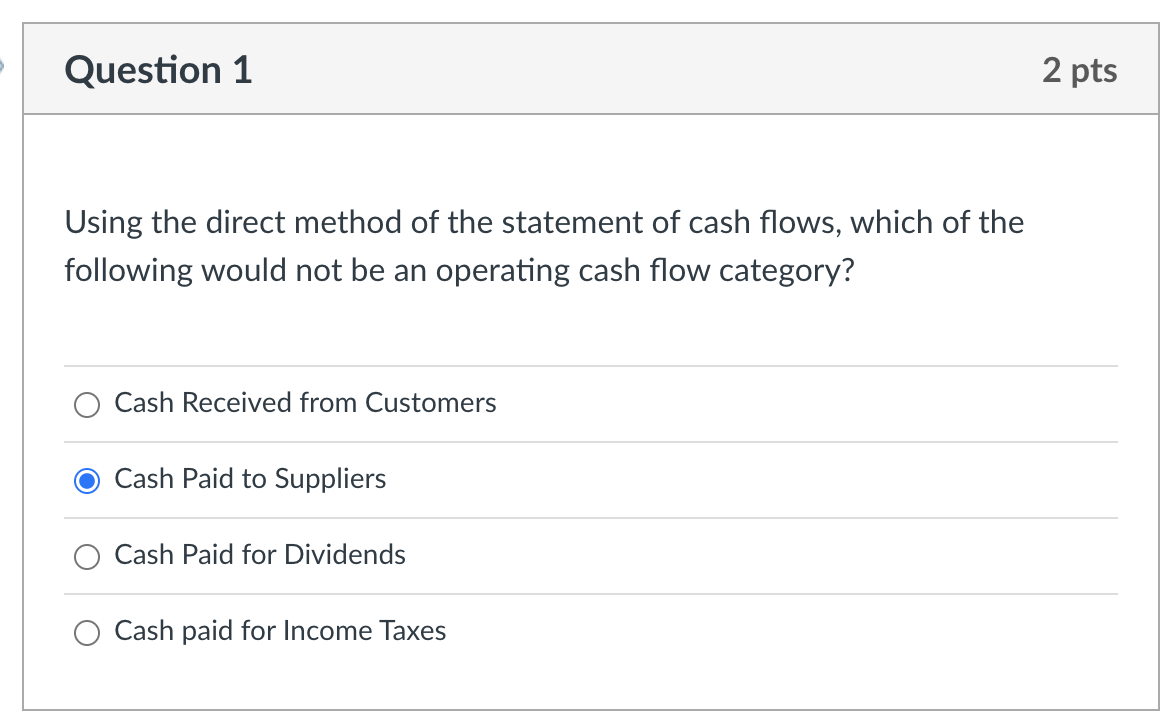
Task: Click inside the Question 1 title bar
Action: coord(600,70)
